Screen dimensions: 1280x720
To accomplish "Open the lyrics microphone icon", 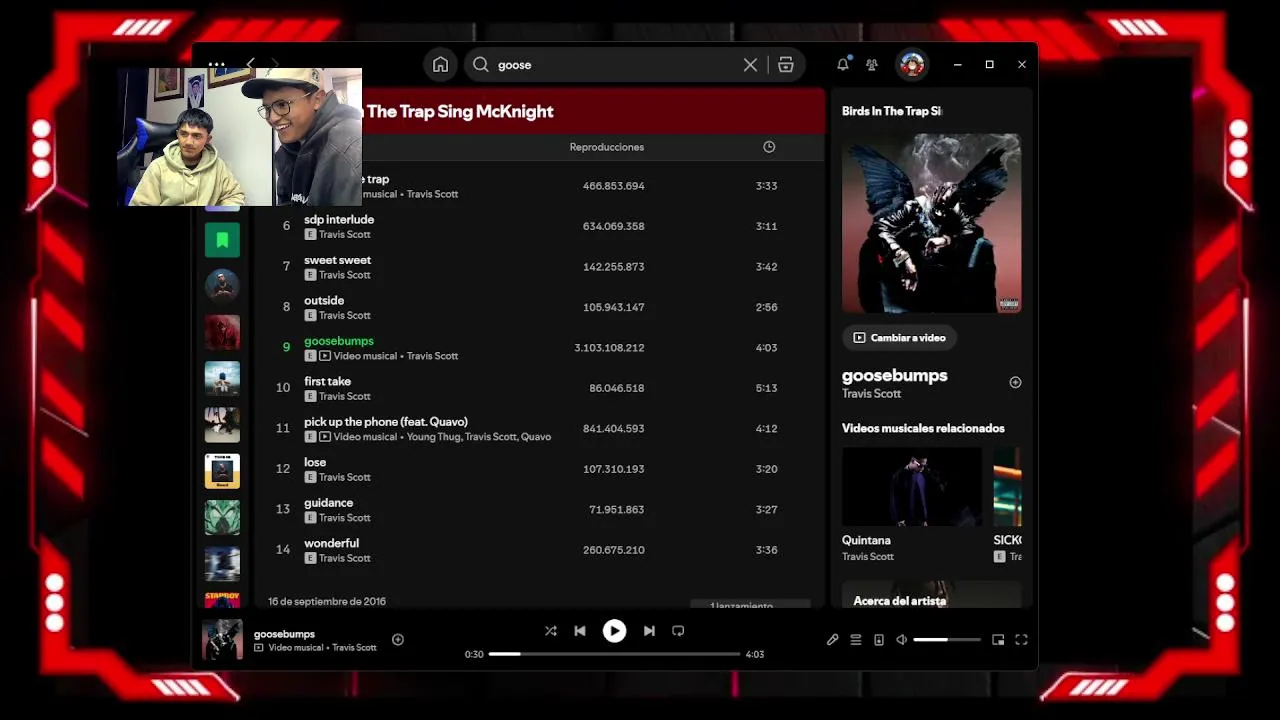I will click(832, 640).
